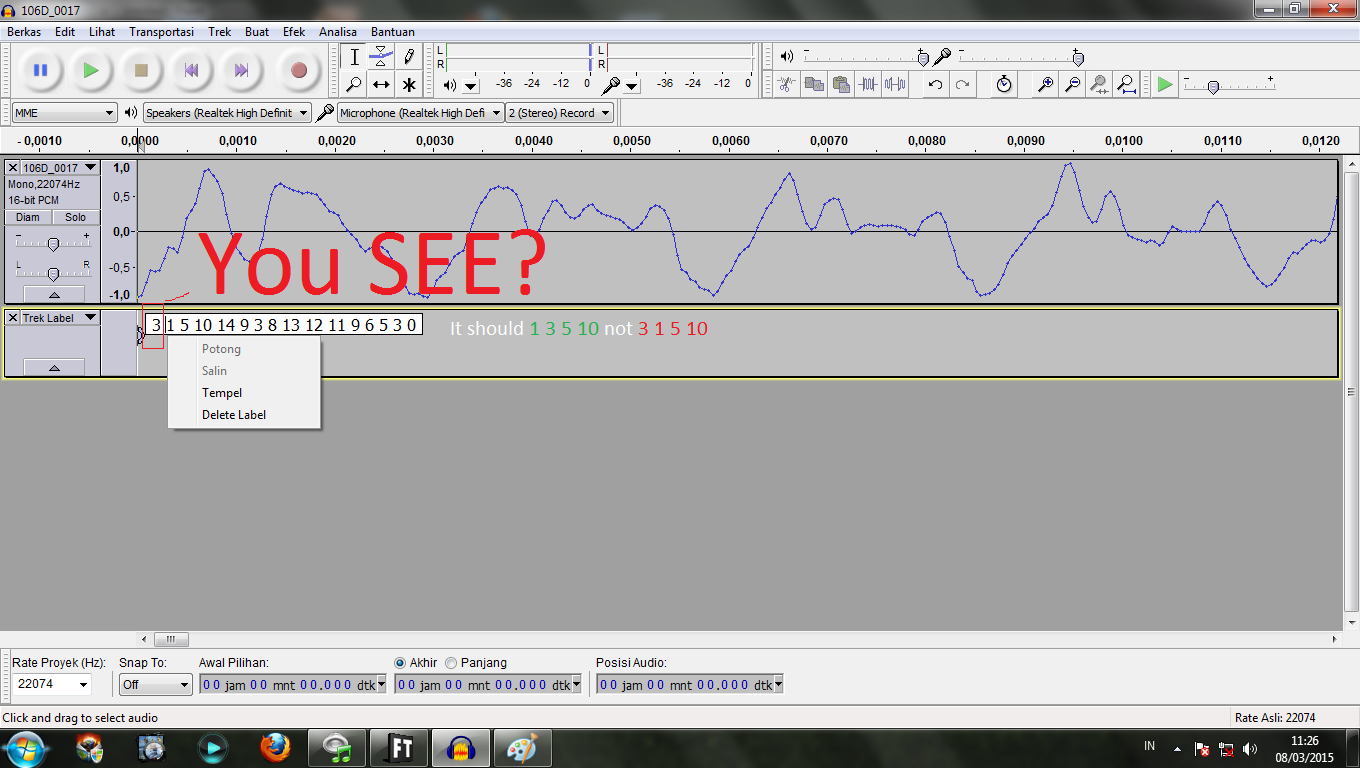Viewport: 1360px width, 768px height.
Task: Choose the Time Shift tool
Action: pos(381,84)
